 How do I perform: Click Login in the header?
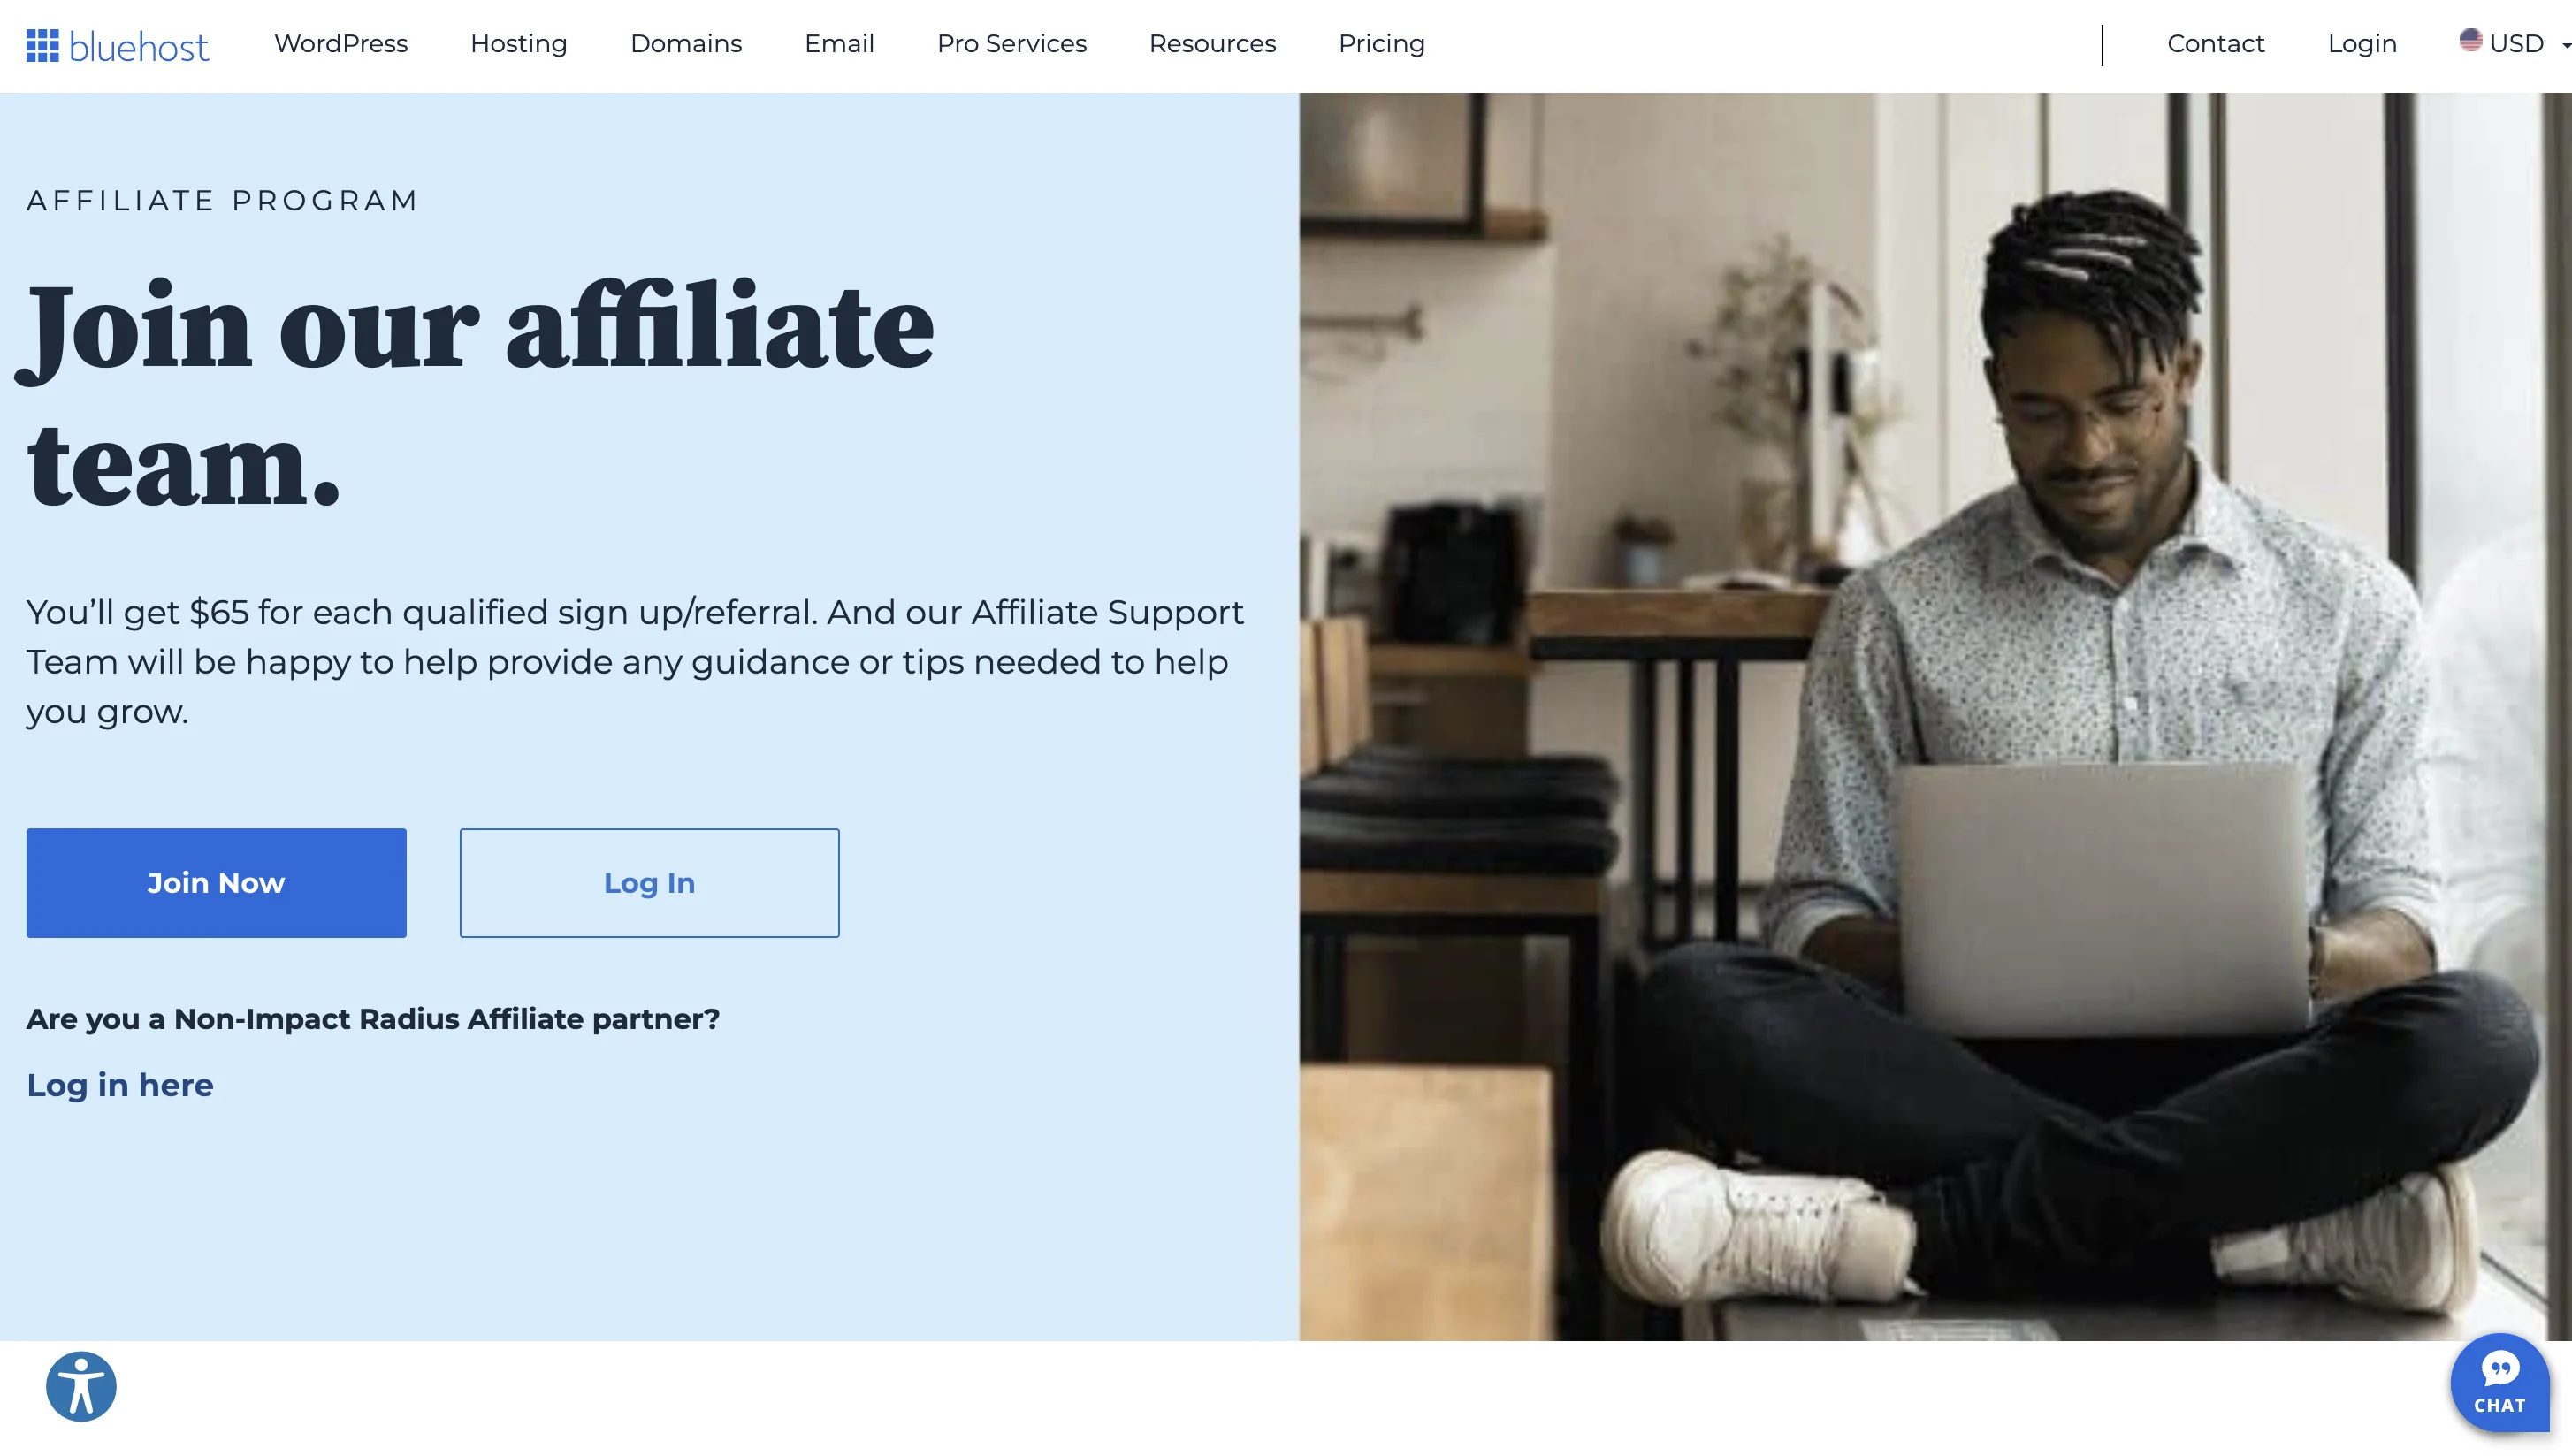2362,44
